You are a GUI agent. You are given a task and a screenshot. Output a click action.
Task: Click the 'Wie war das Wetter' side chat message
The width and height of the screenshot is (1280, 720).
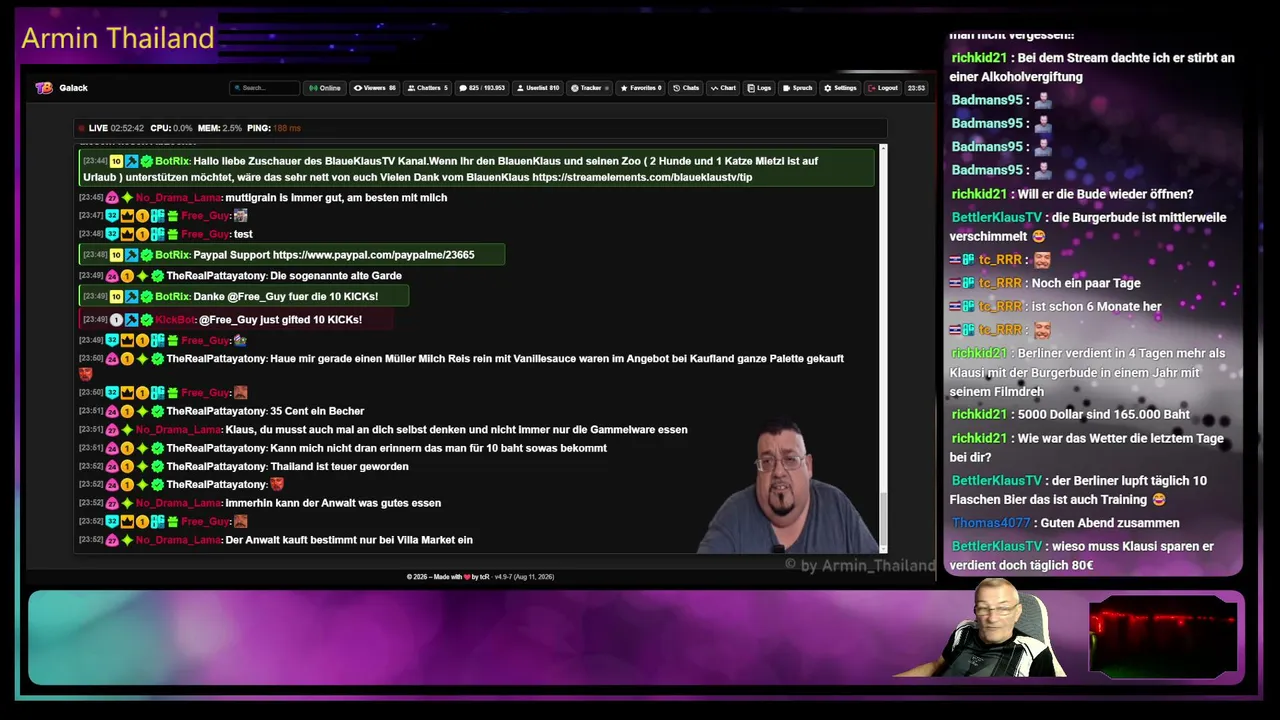(x=1087, y=448)
